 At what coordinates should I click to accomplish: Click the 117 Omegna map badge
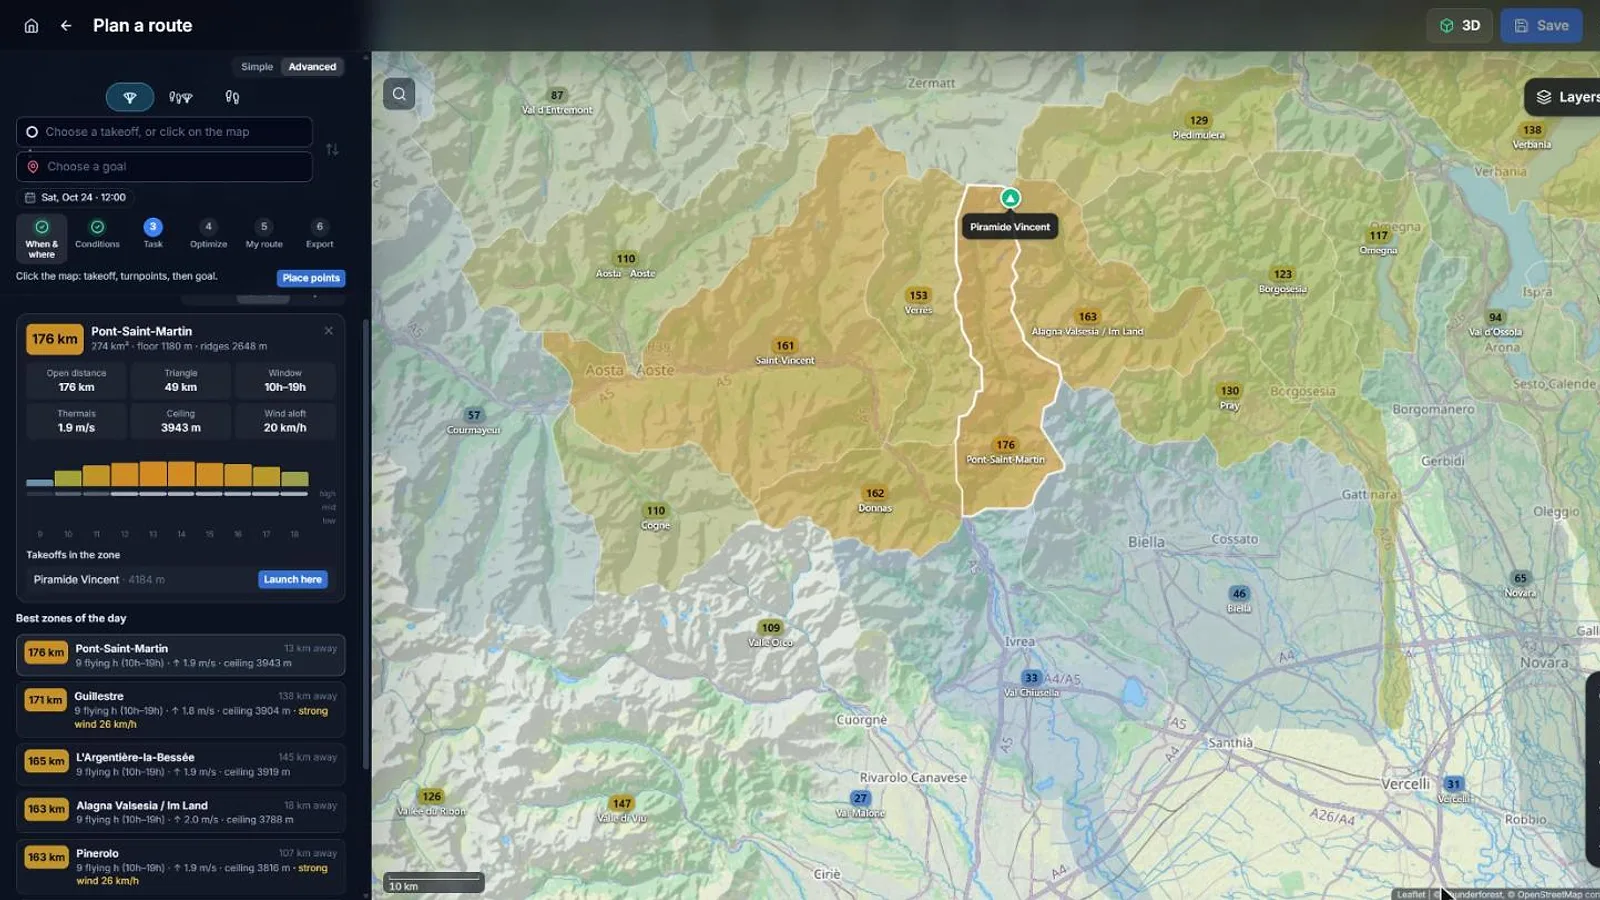(x=1379, y=236)
